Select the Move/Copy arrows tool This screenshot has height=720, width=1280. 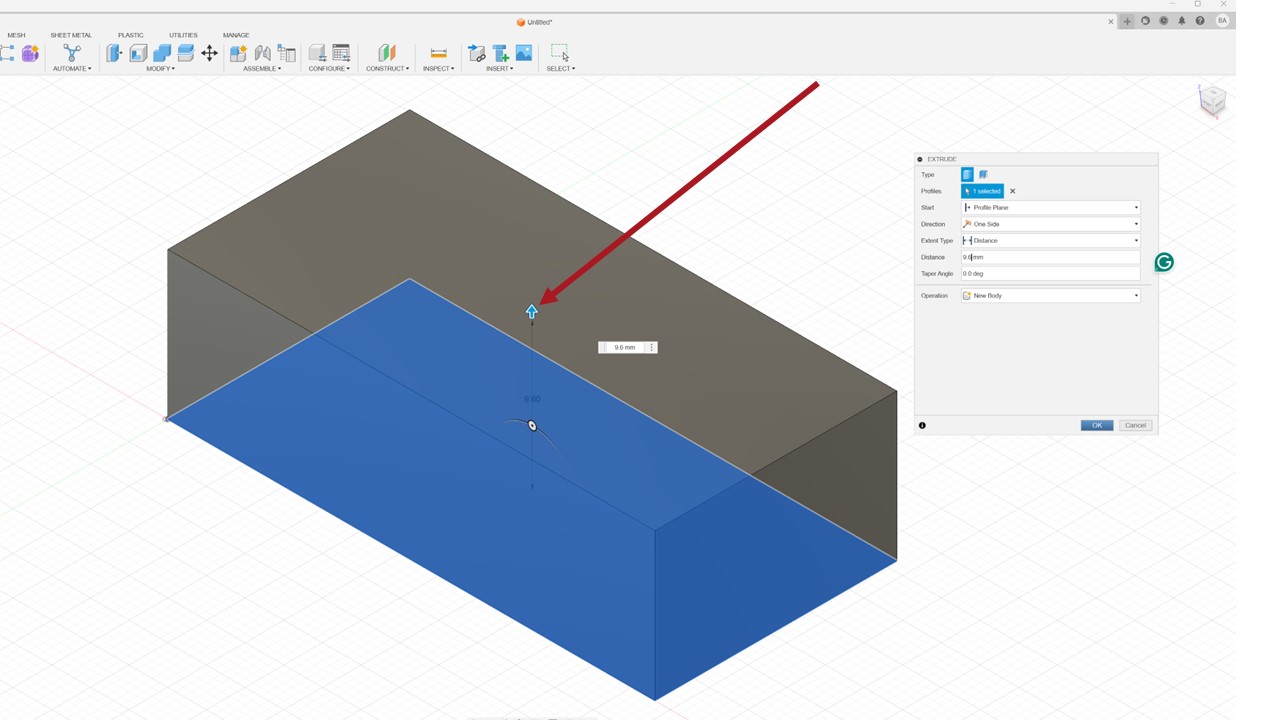point(209,53)
